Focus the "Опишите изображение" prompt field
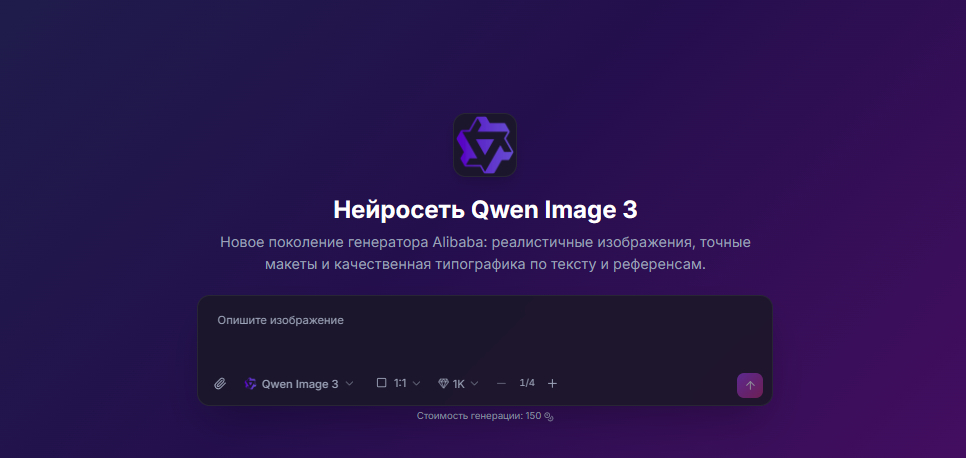The height and width of the screenshot is (458, 966). [484, 335]
